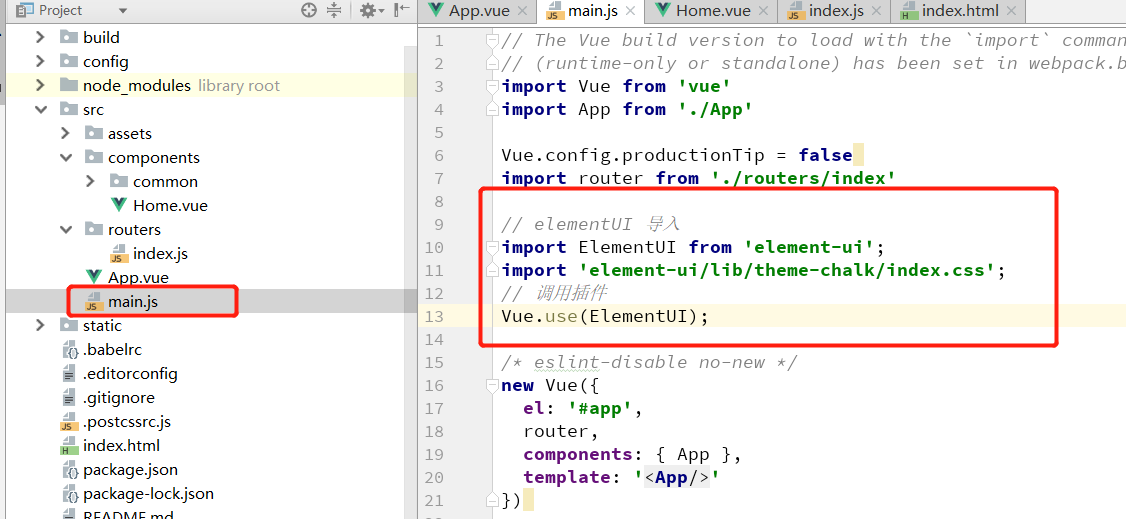Click the components folder icon
The height and width of the screenshot is (519, 1126).
click(x=94, y=157)
